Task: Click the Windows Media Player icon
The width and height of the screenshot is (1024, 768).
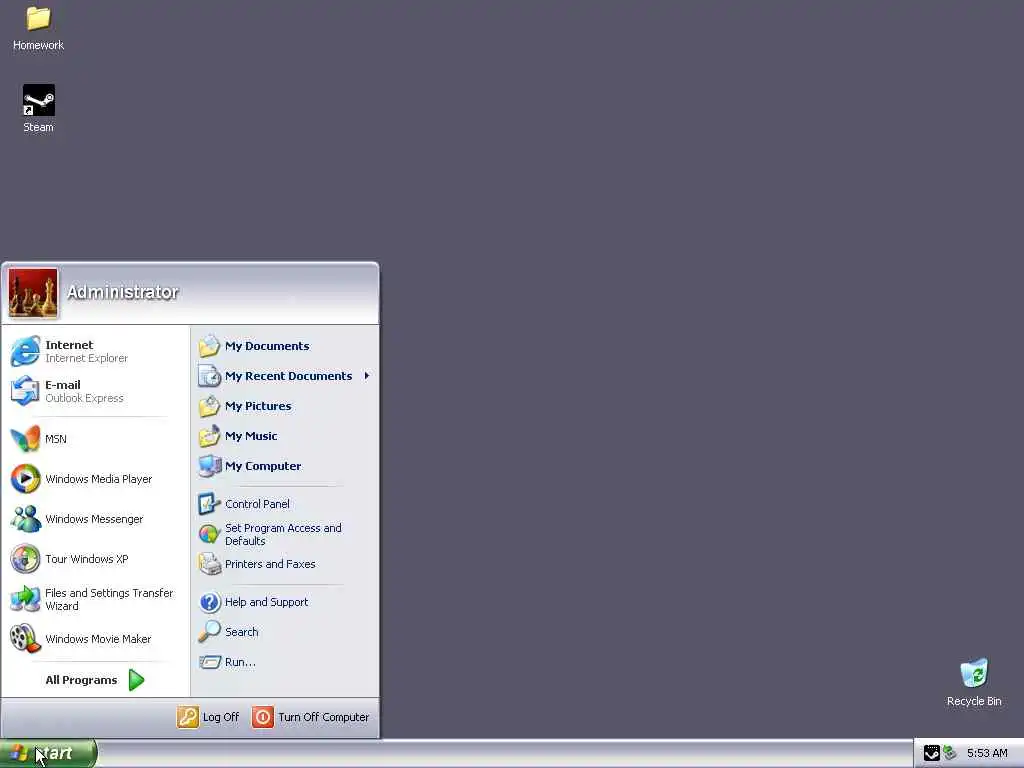Action: click(25, 479)
